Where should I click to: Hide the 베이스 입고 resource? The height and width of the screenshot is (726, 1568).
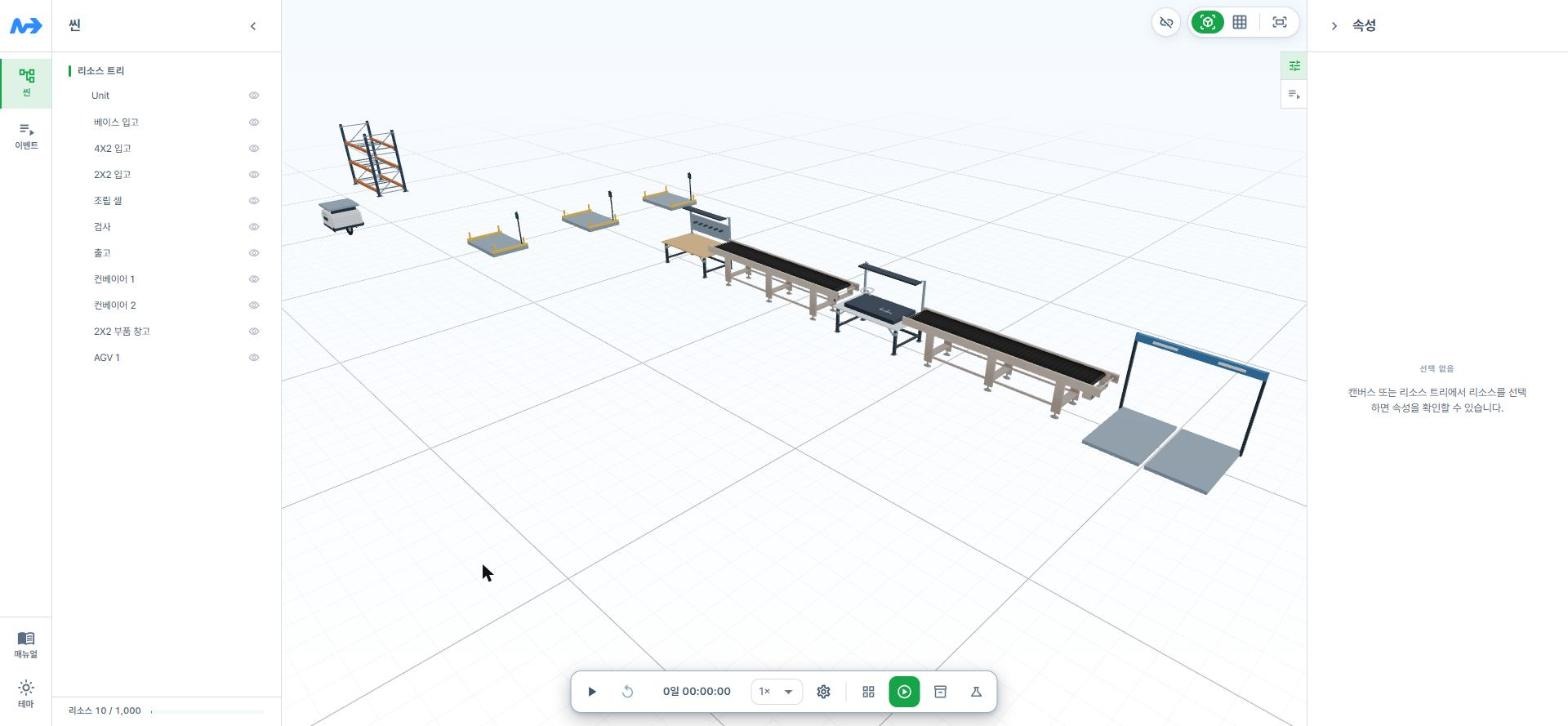point(254,122)
